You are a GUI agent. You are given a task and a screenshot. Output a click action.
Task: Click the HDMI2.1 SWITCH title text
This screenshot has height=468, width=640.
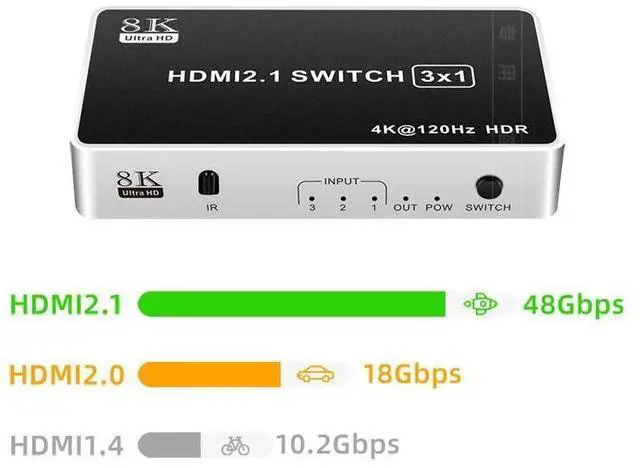pos(286,76)
